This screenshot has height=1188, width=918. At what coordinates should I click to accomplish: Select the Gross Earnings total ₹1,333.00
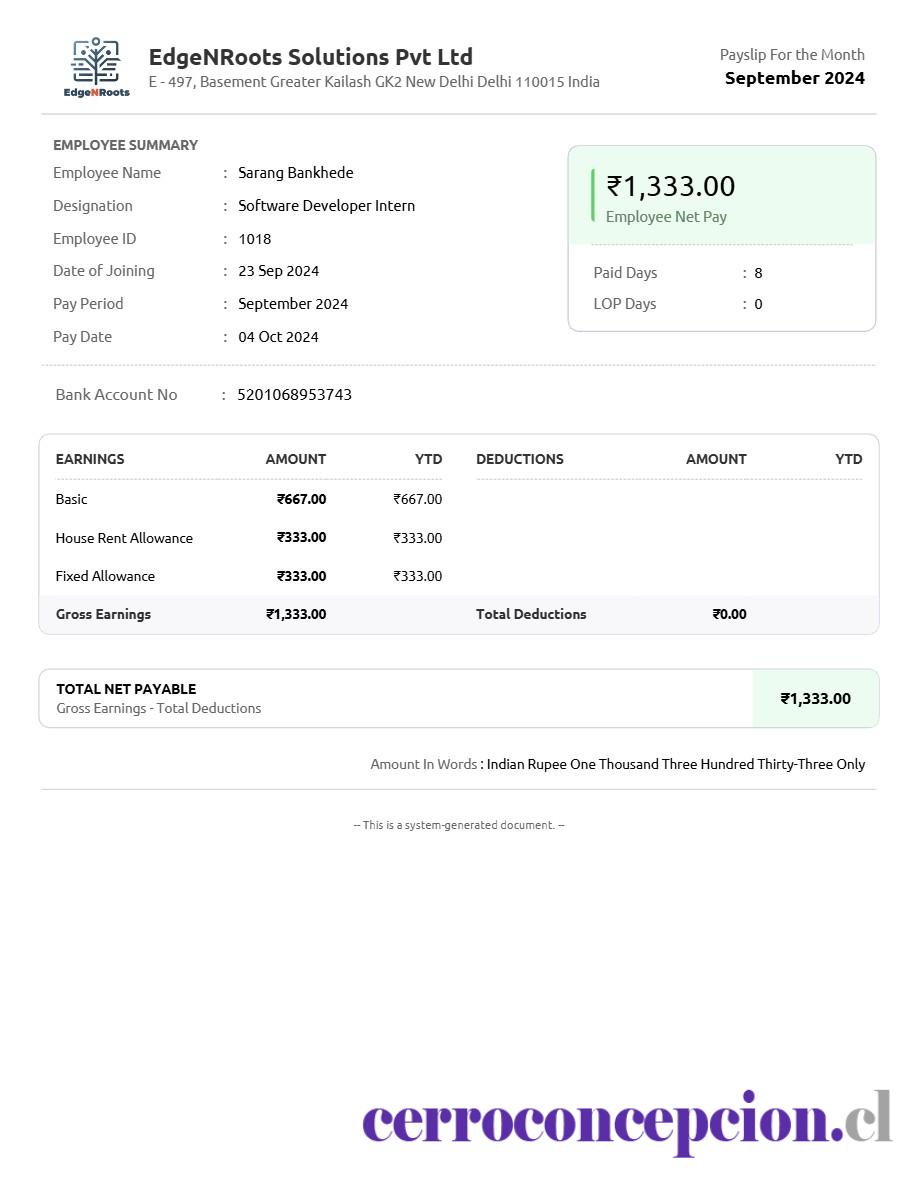click(x=296, y=614)
